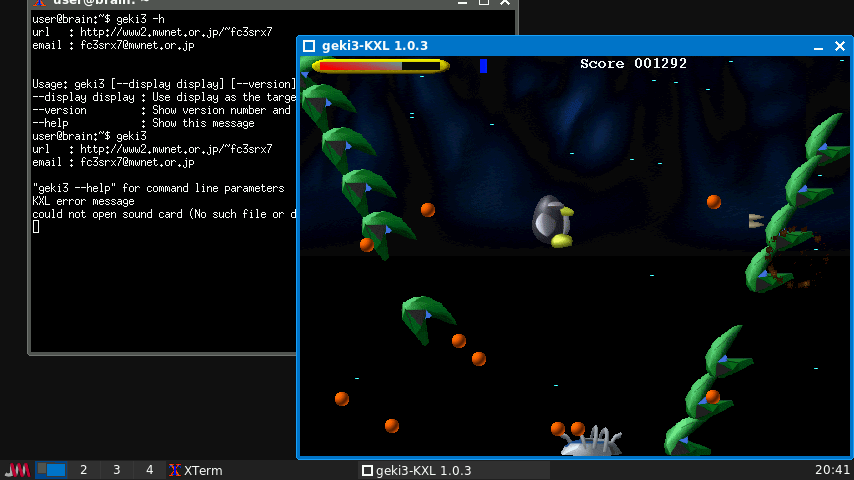
Task: Close the geki3-KXL game window
Action: (x=839, y=46)
